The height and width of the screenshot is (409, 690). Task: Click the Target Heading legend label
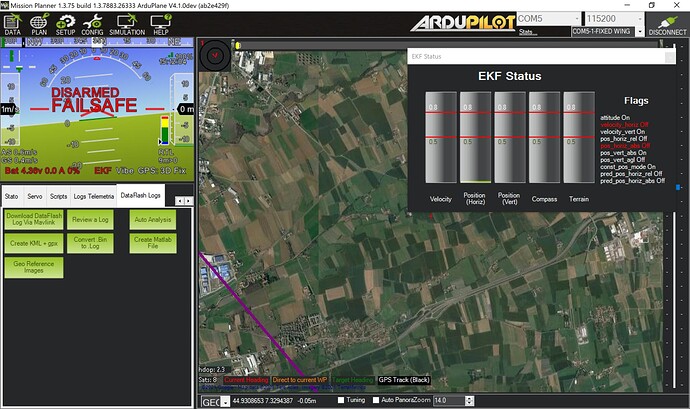pyautogui.click(x=352, y=380)
